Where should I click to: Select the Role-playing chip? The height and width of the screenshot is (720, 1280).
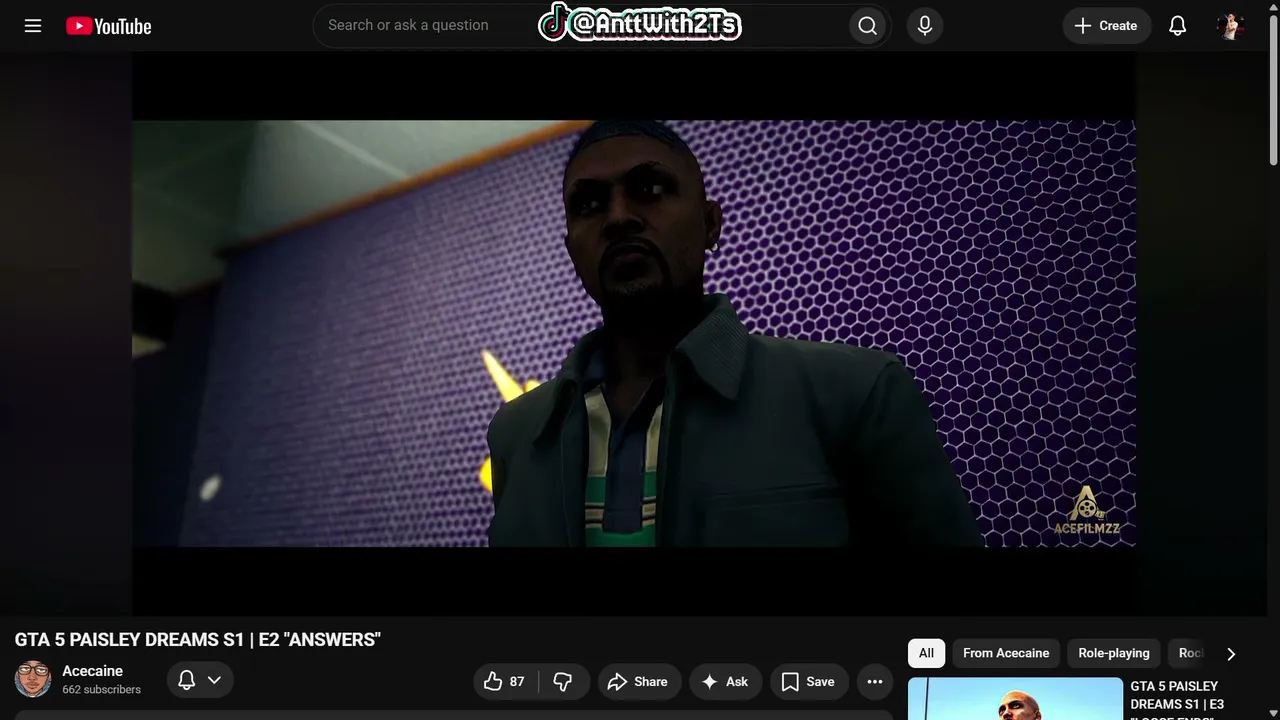1114,653
